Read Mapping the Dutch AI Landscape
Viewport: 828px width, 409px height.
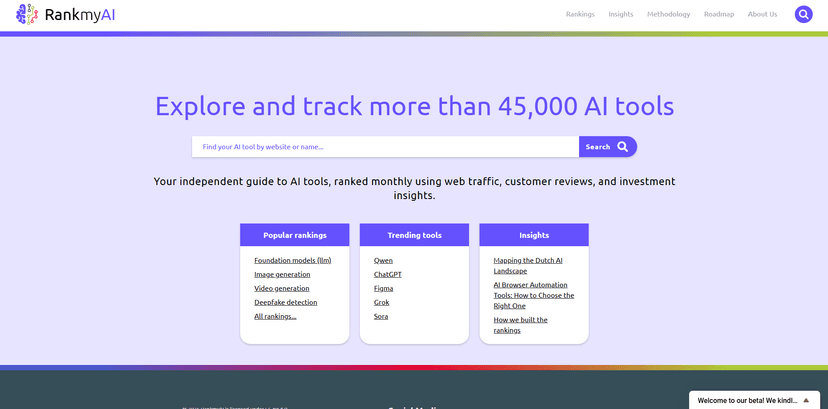coord(527,265)
